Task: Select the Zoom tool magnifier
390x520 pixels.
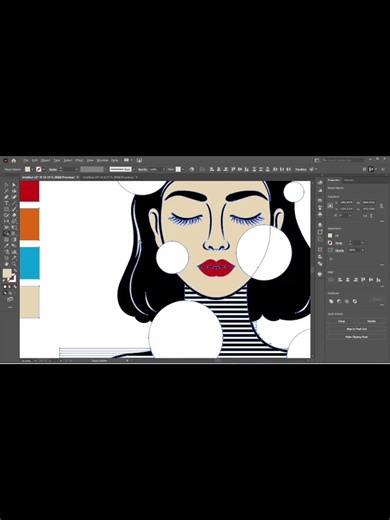Action: 14,264
